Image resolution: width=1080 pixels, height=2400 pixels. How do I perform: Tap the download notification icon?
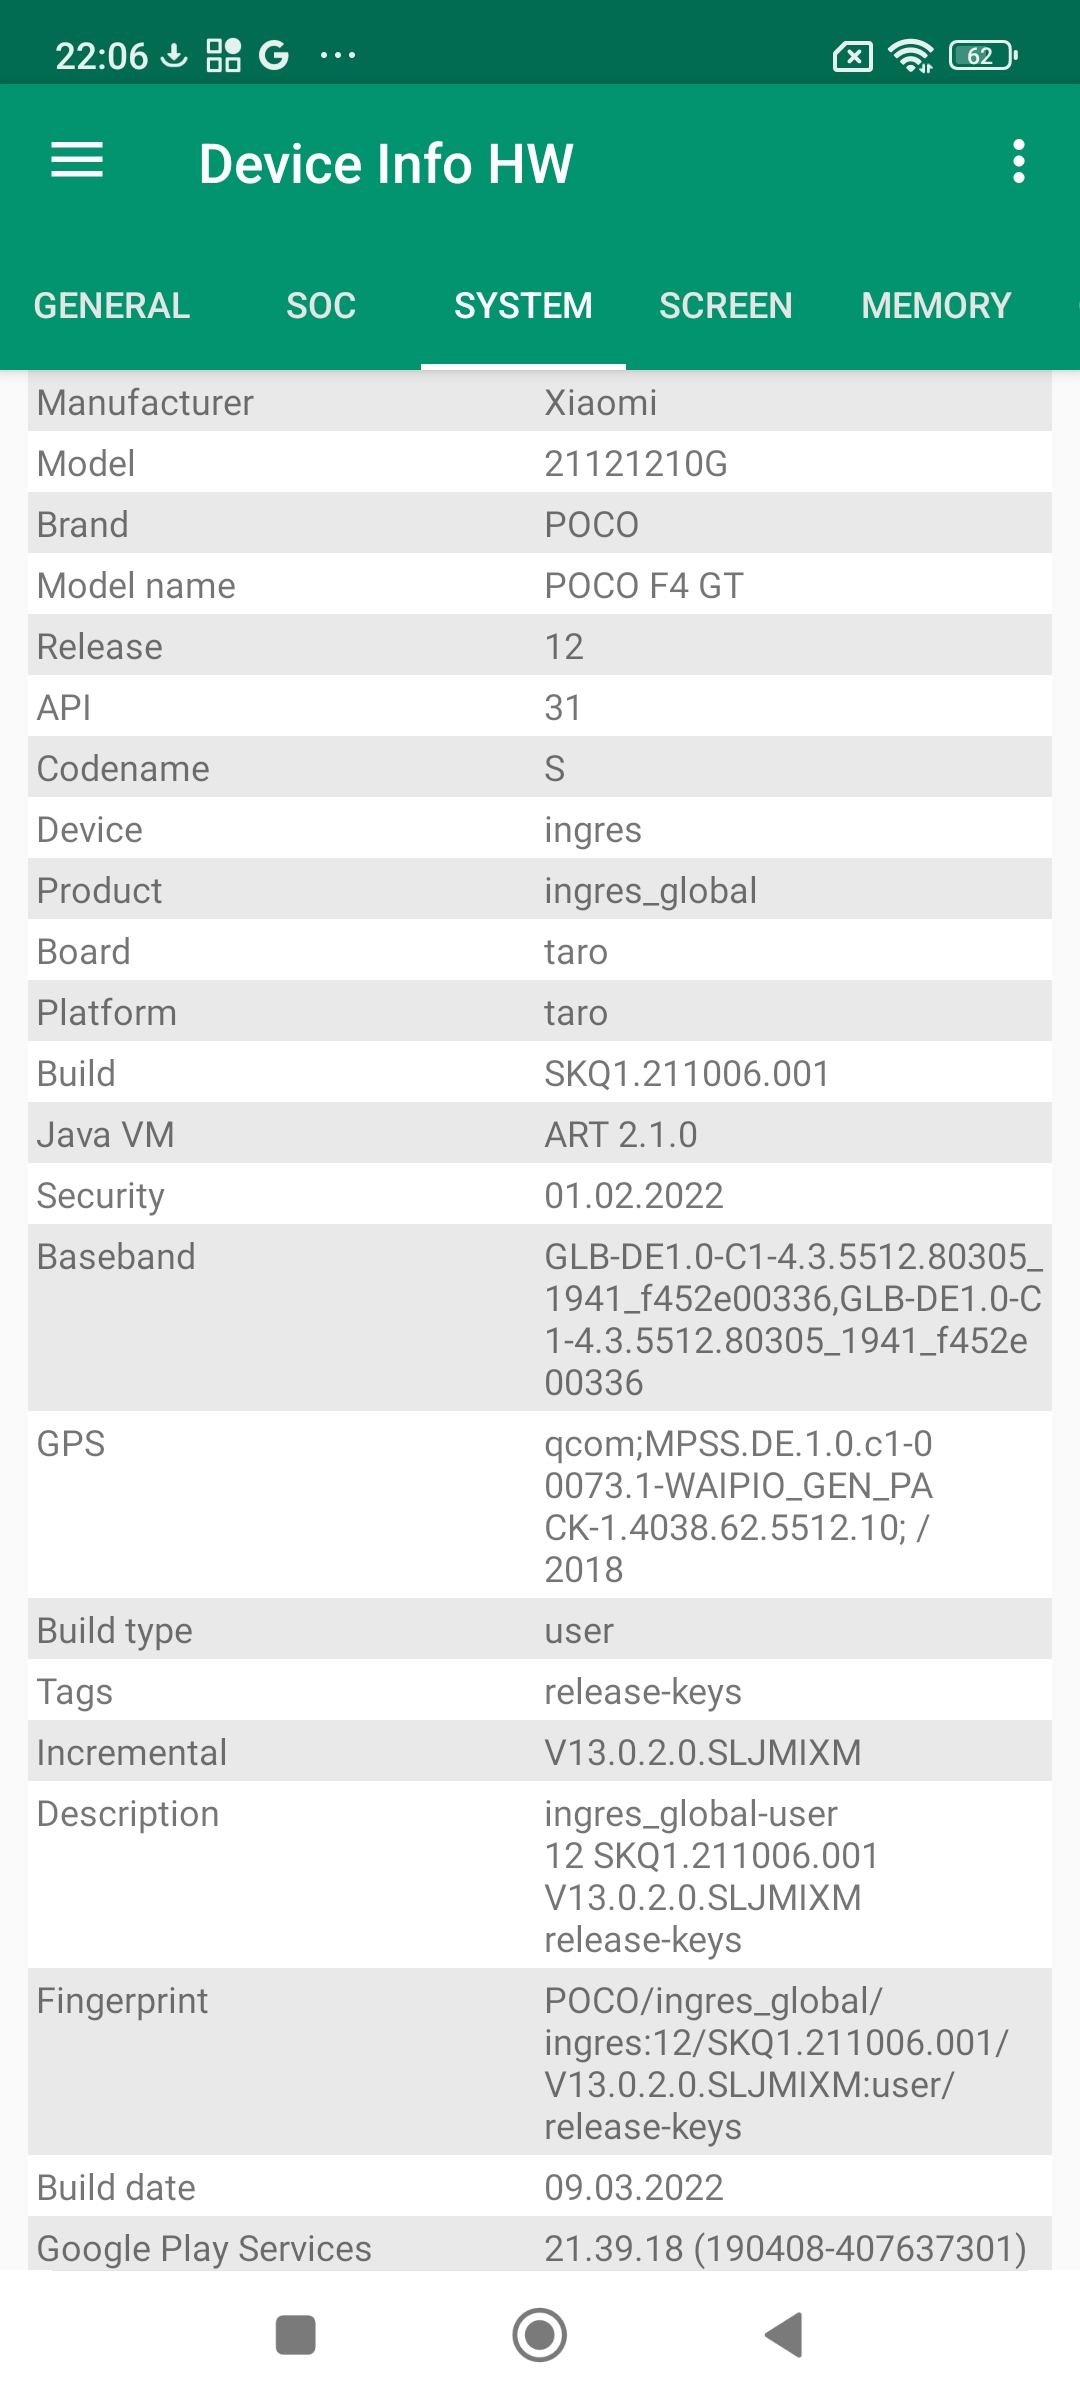coord(174,56)
